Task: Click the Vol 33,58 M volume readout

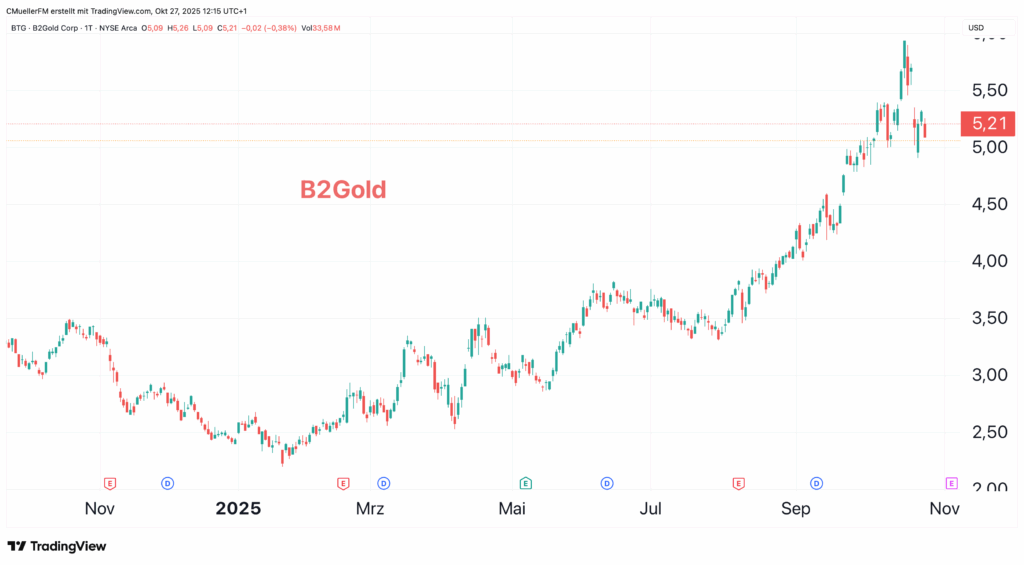Action: coord(323,28)
